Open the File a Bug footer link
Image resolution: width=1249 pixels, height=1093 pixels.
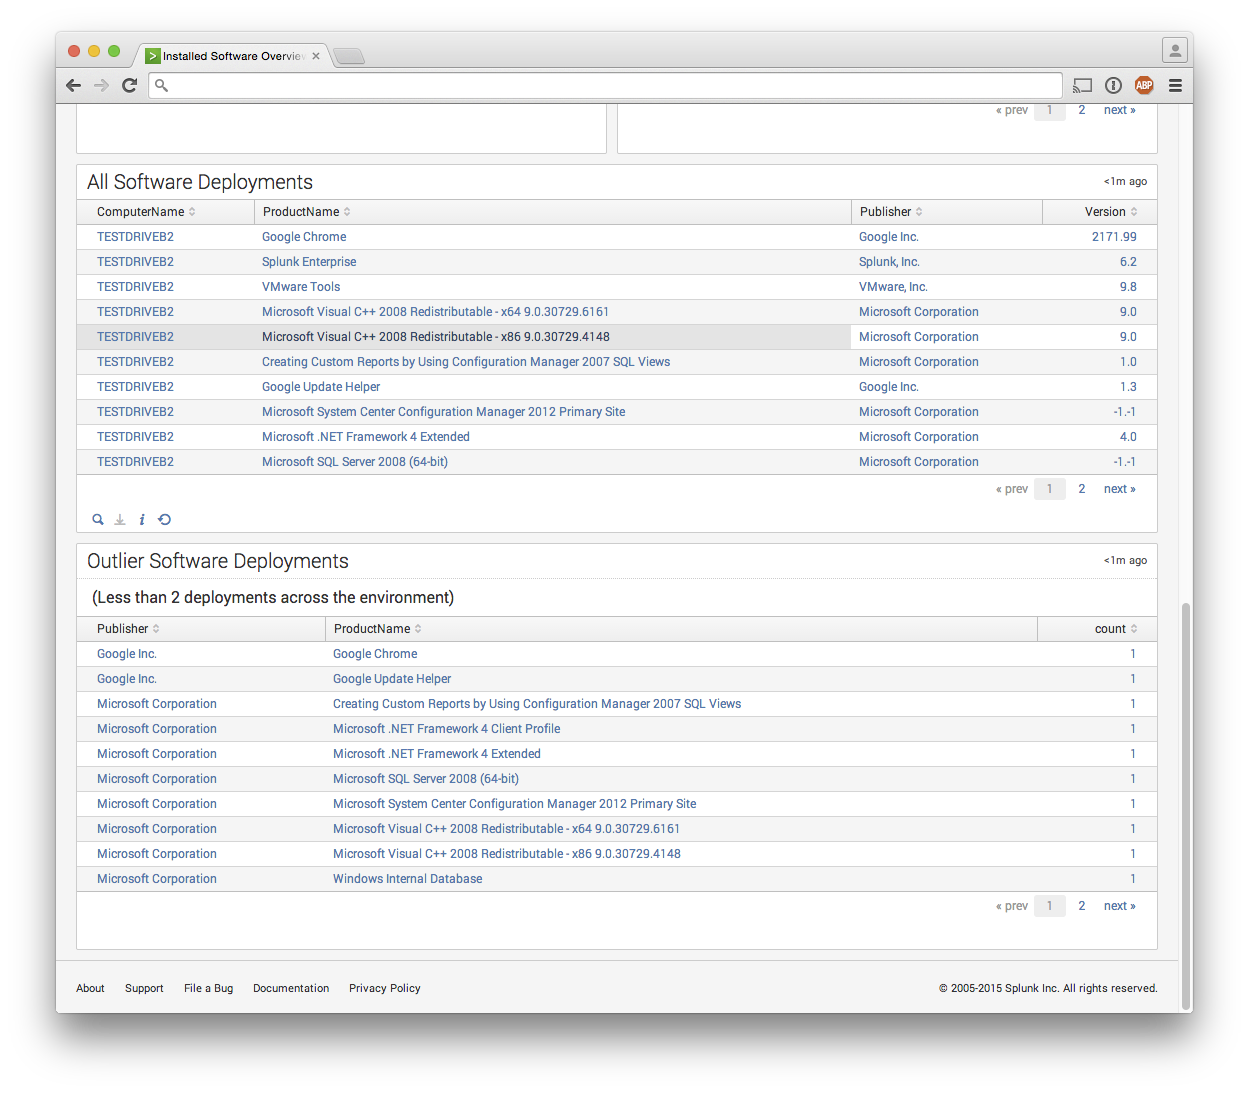pos(208,988)
